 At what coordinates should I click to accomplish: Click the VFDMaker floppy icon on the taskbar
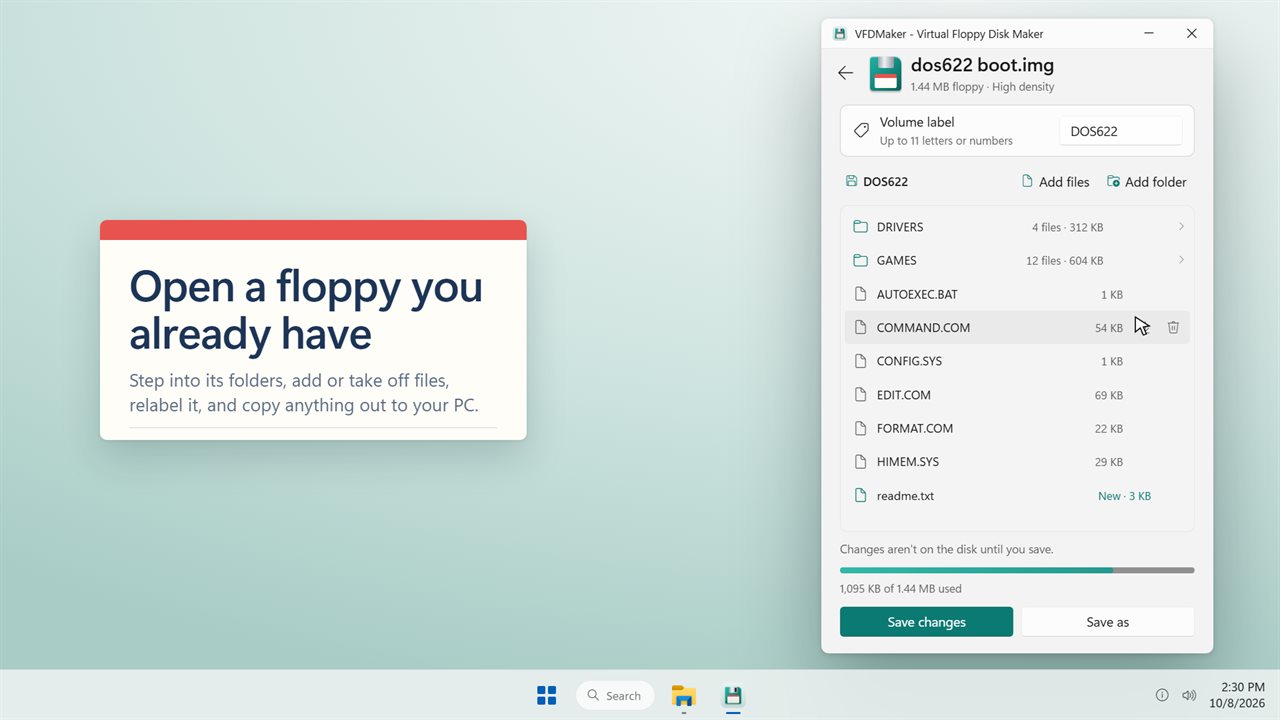tap(733, 695)
